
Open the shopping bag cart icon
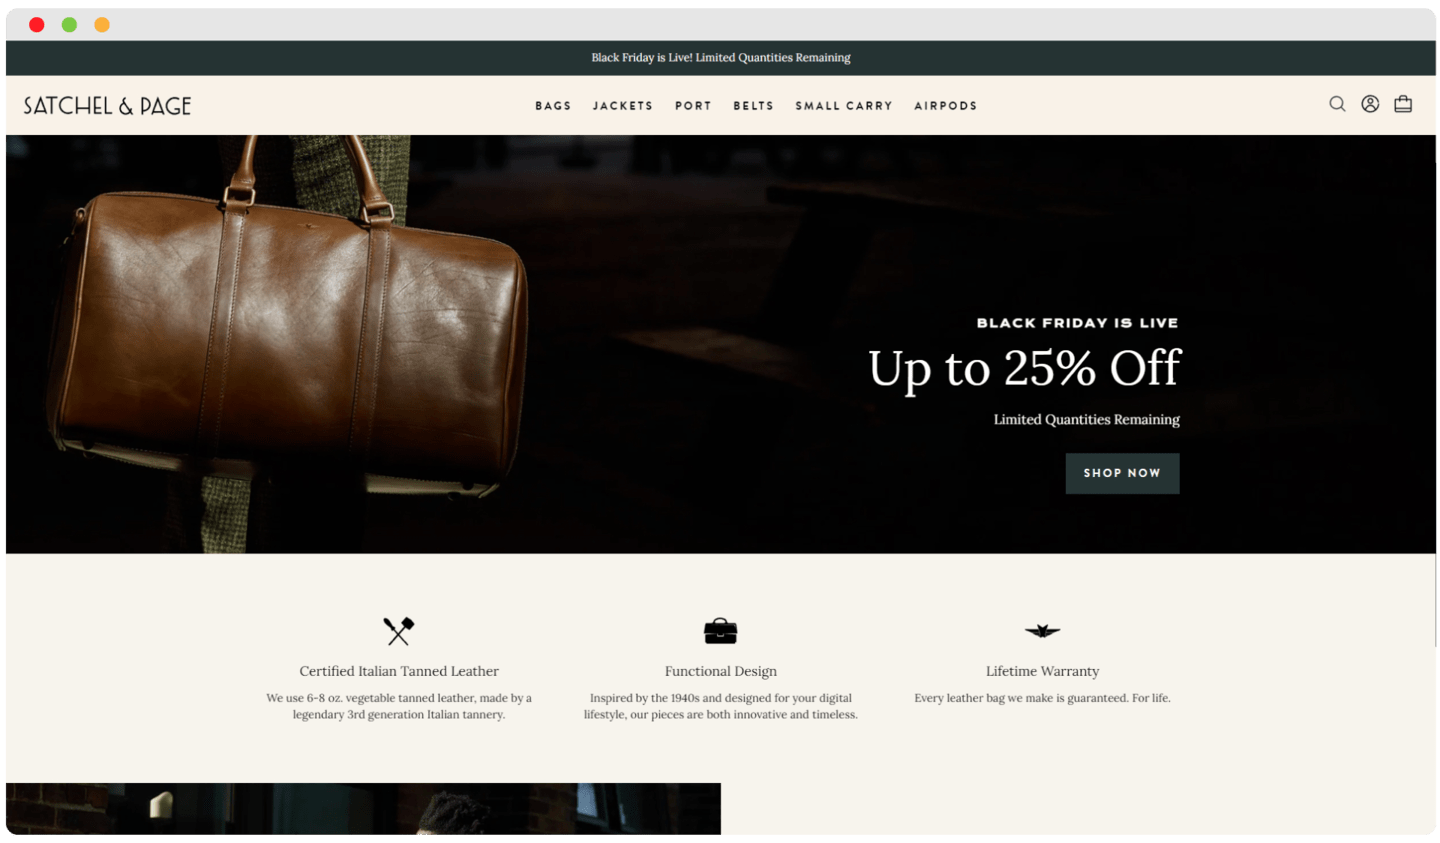[x=1403, y=104]
